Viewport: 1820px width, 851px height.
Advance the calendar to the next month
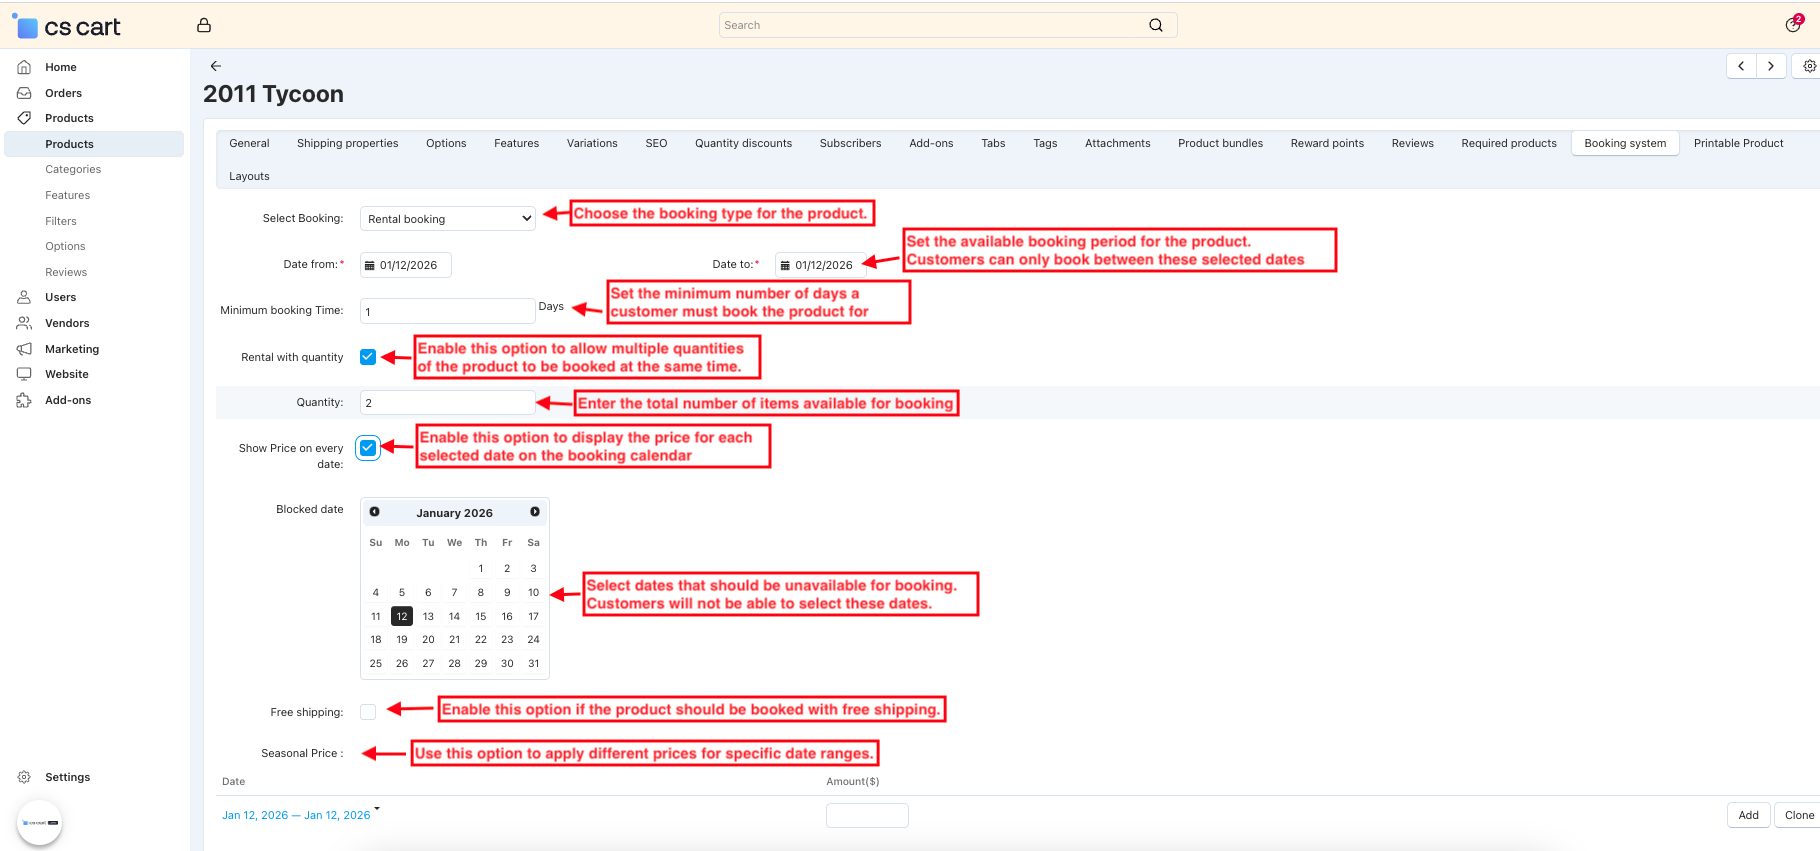(x=535, y=512)
